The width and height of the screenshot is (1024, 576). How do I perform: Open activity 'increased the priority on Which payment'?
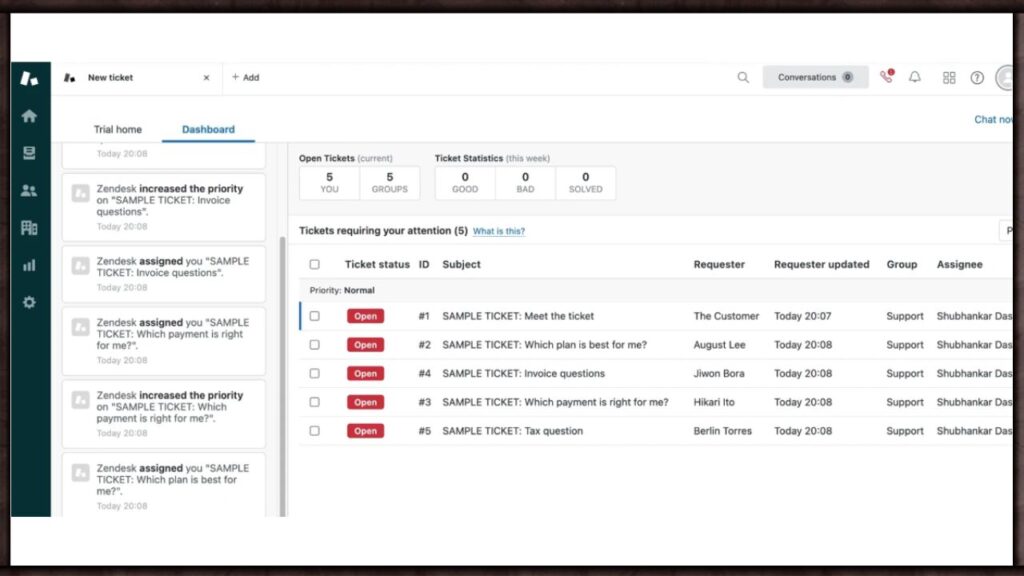pos(164,414)
